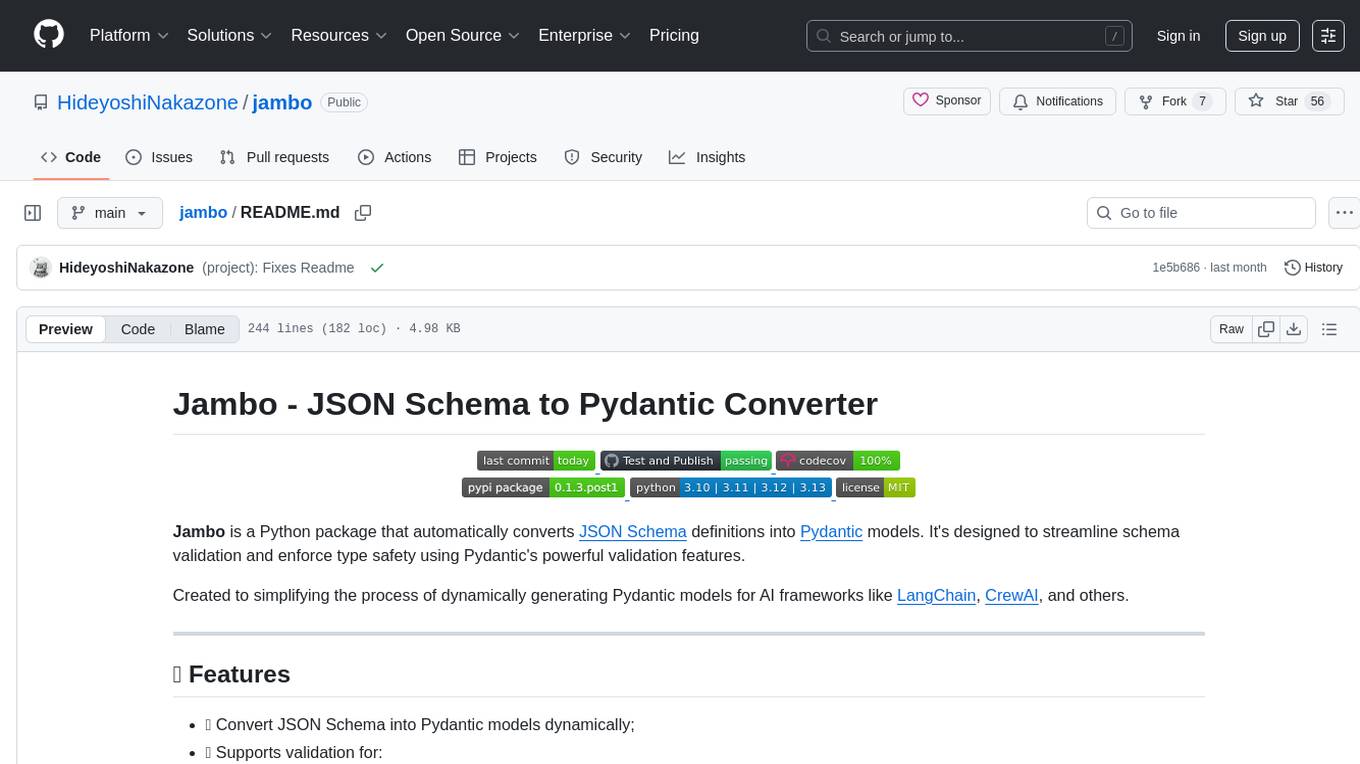Screen dimensions: 1360x764
Task: Click the Test and Publish passing badge
Action: tap(686, 460)
